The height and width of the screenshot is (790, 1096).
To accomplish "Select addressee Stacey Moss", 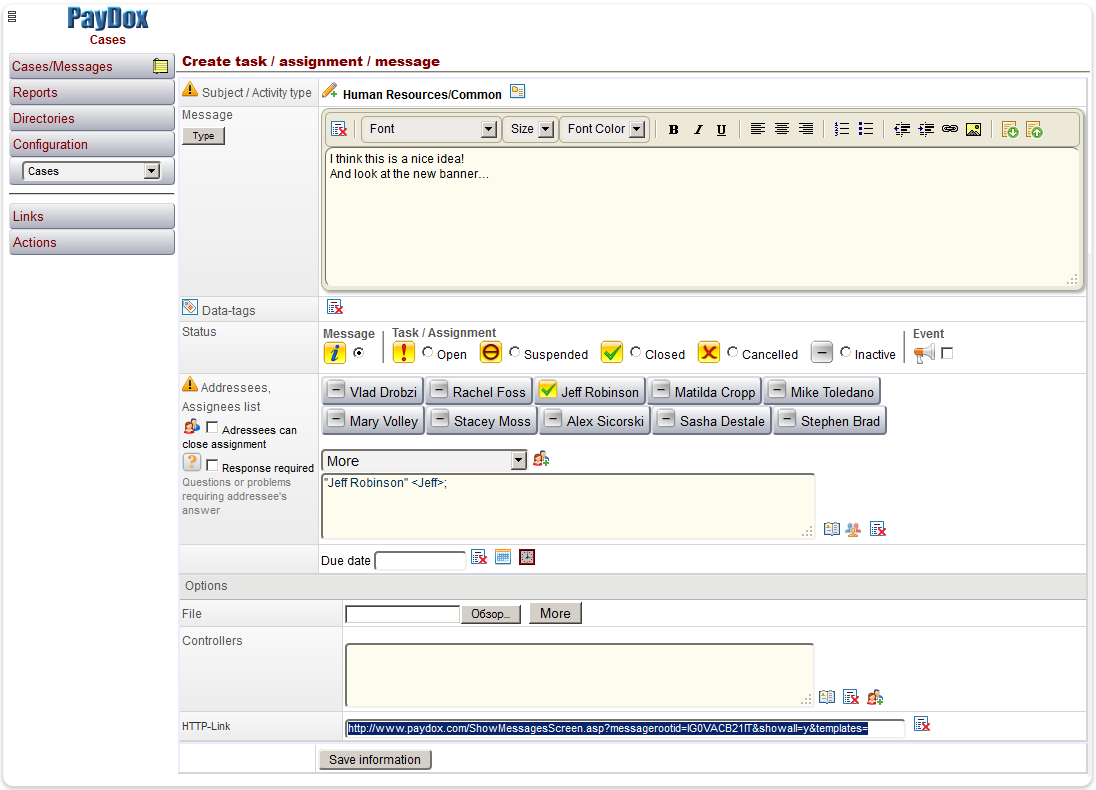I will (482, 421).
